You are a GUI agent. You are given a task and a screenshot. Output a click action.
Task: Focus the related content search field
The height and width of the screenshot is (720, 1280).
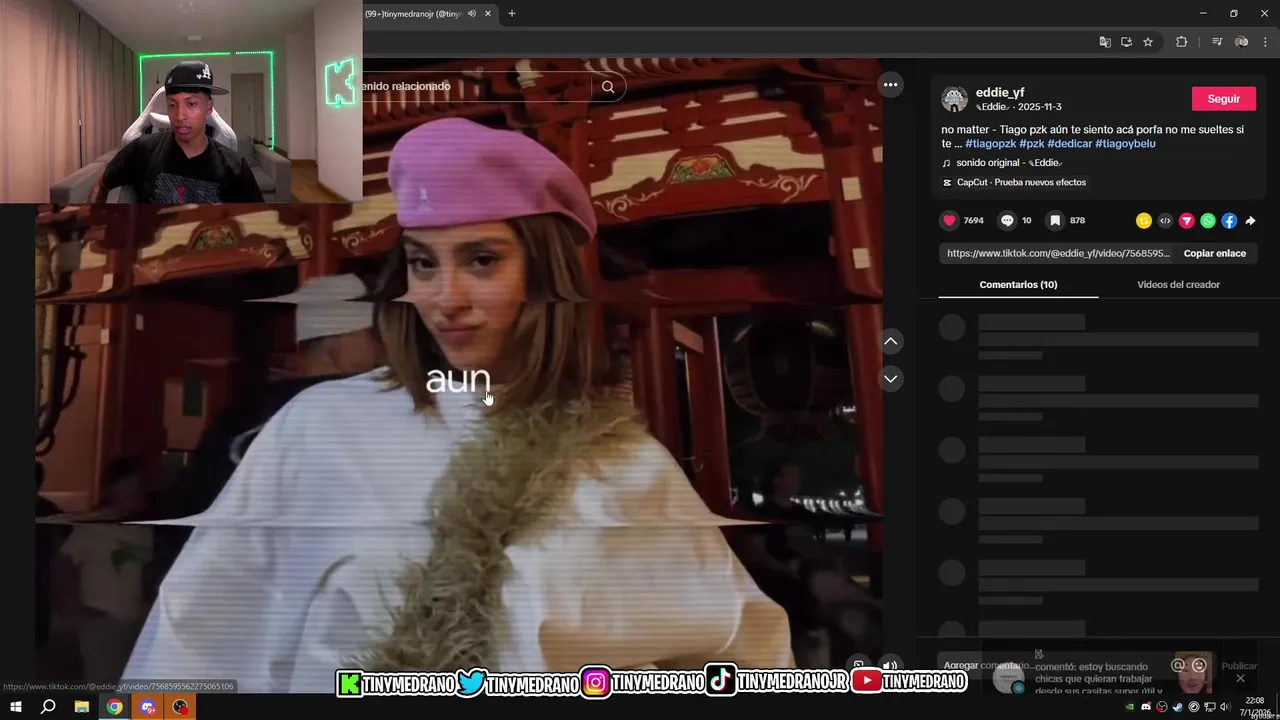tap(475, 87)
